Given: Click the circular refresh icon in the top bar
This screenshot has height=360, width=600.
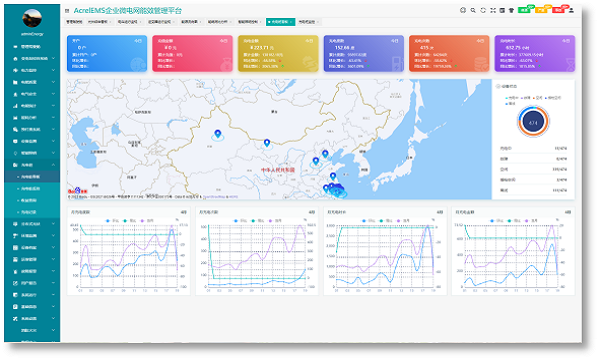Looking at the screenshot, I should click(x=483, y=10).
